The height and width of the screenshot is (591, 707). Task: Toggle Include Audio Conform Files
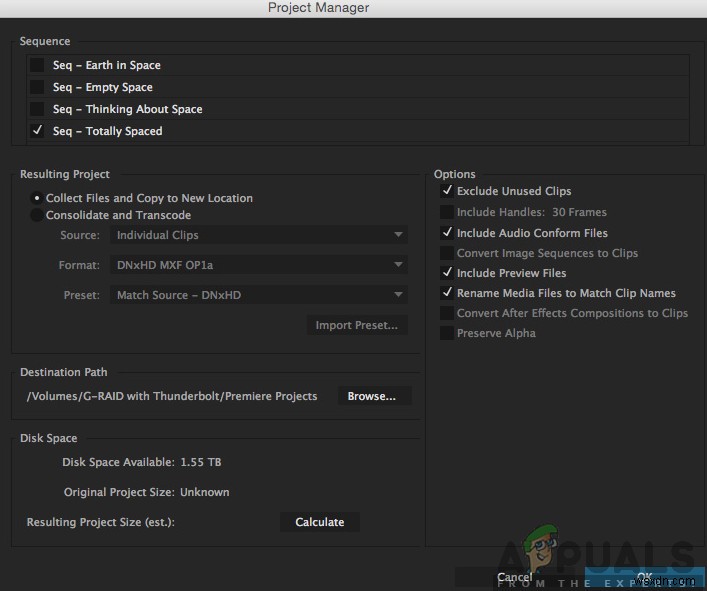point(447,233)
